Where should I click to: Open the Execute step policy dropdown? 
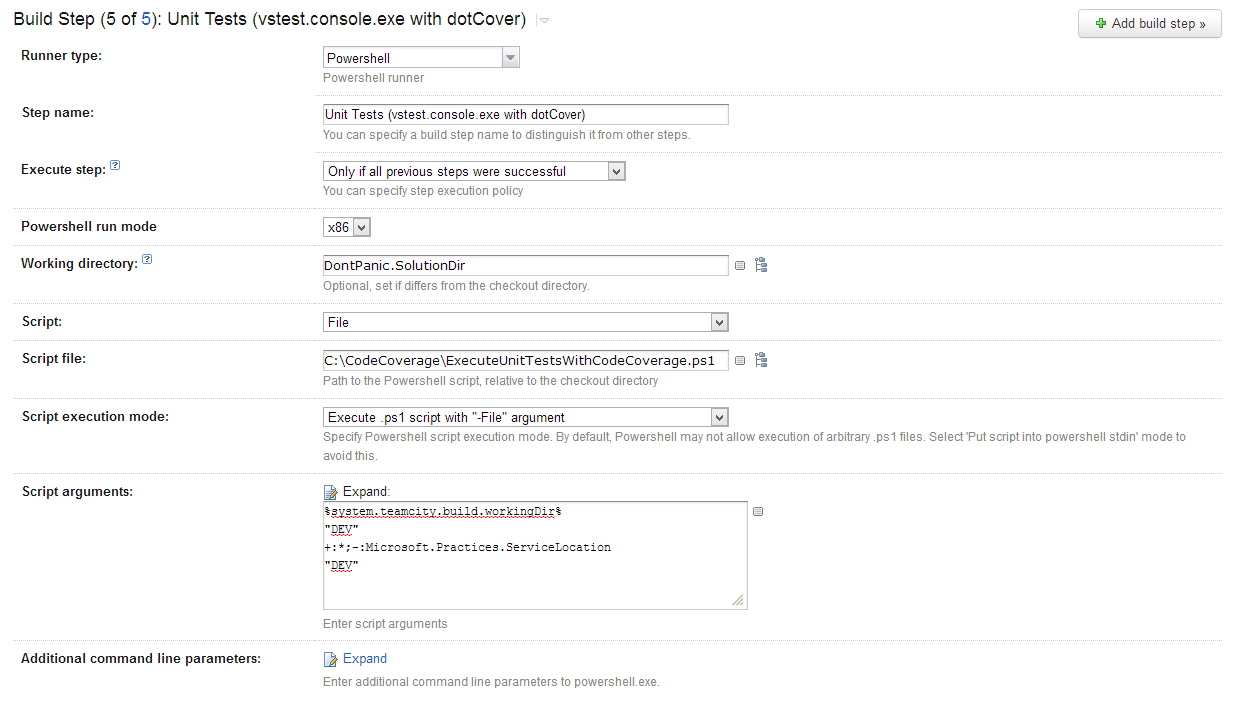pos(475,171)
